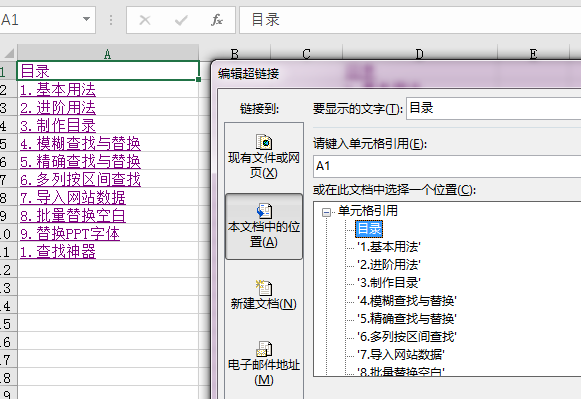This screenshot has width=581, height=399.
Task: Select row 2 header
Action: 8,89
